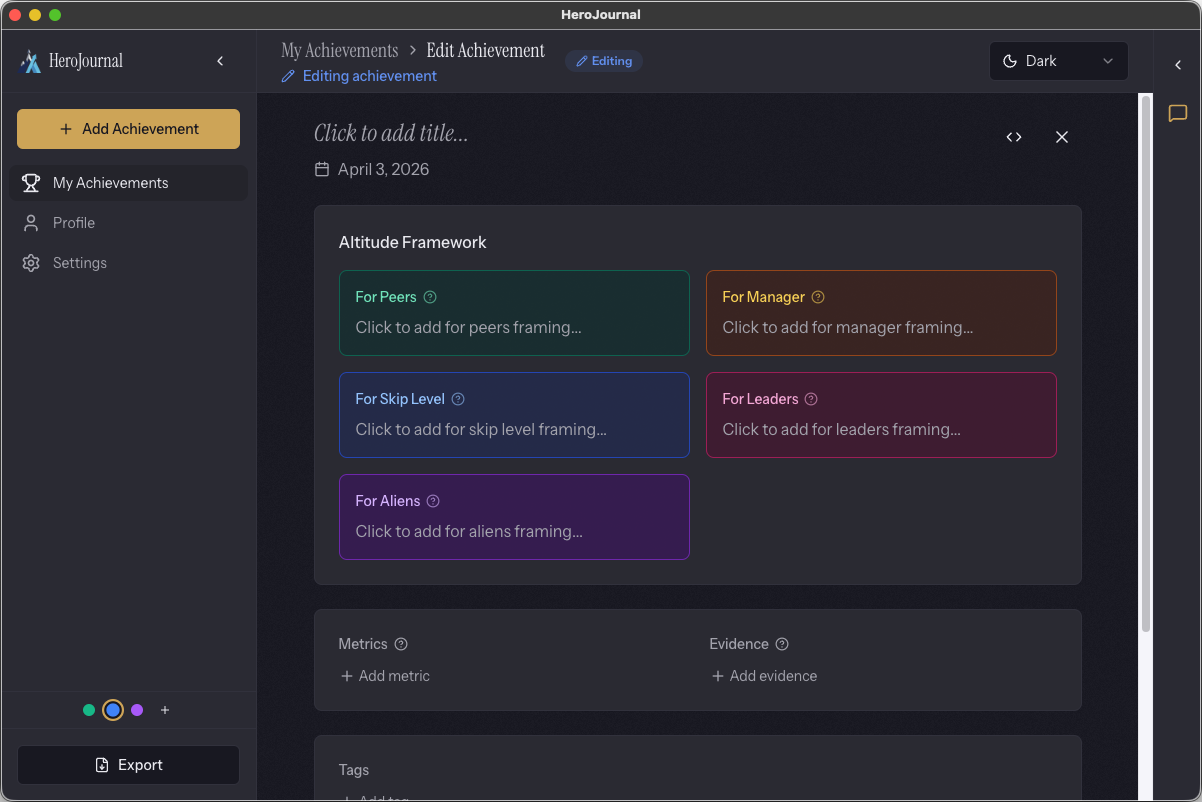Click the Add Achievement button
Image resolution: width=1202 pixels, height=802 pixels.
[x=128, y=129]
